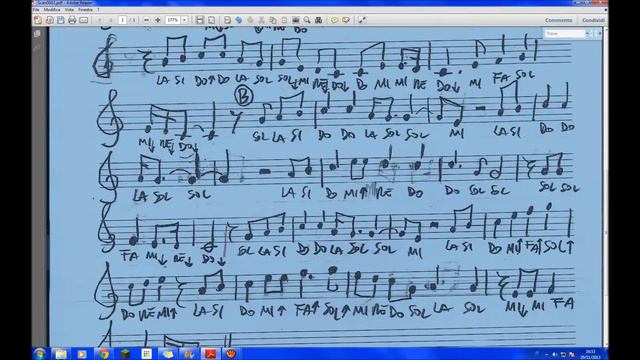
Task: Click the fit-width scrolling mode icon
Action: [x=200, y=20]
